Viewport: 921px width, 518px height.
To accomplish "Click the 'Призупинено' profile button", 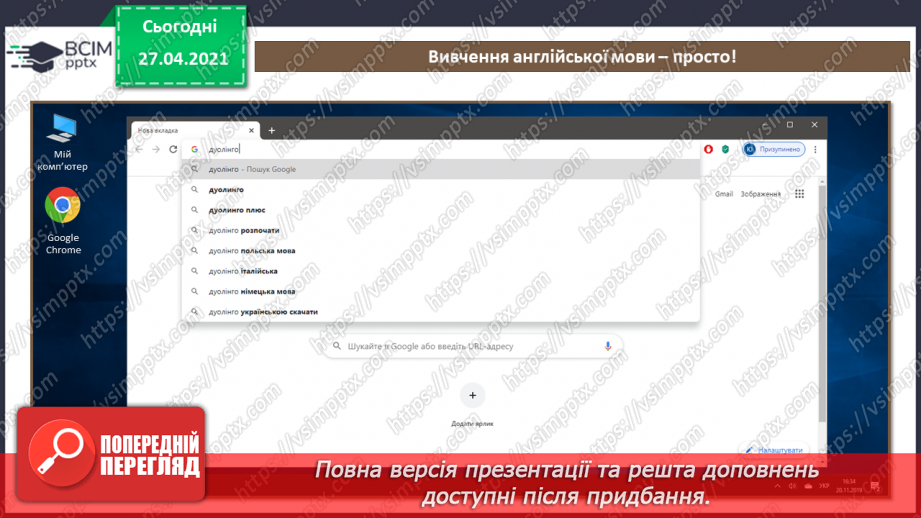I will (774, 149).
